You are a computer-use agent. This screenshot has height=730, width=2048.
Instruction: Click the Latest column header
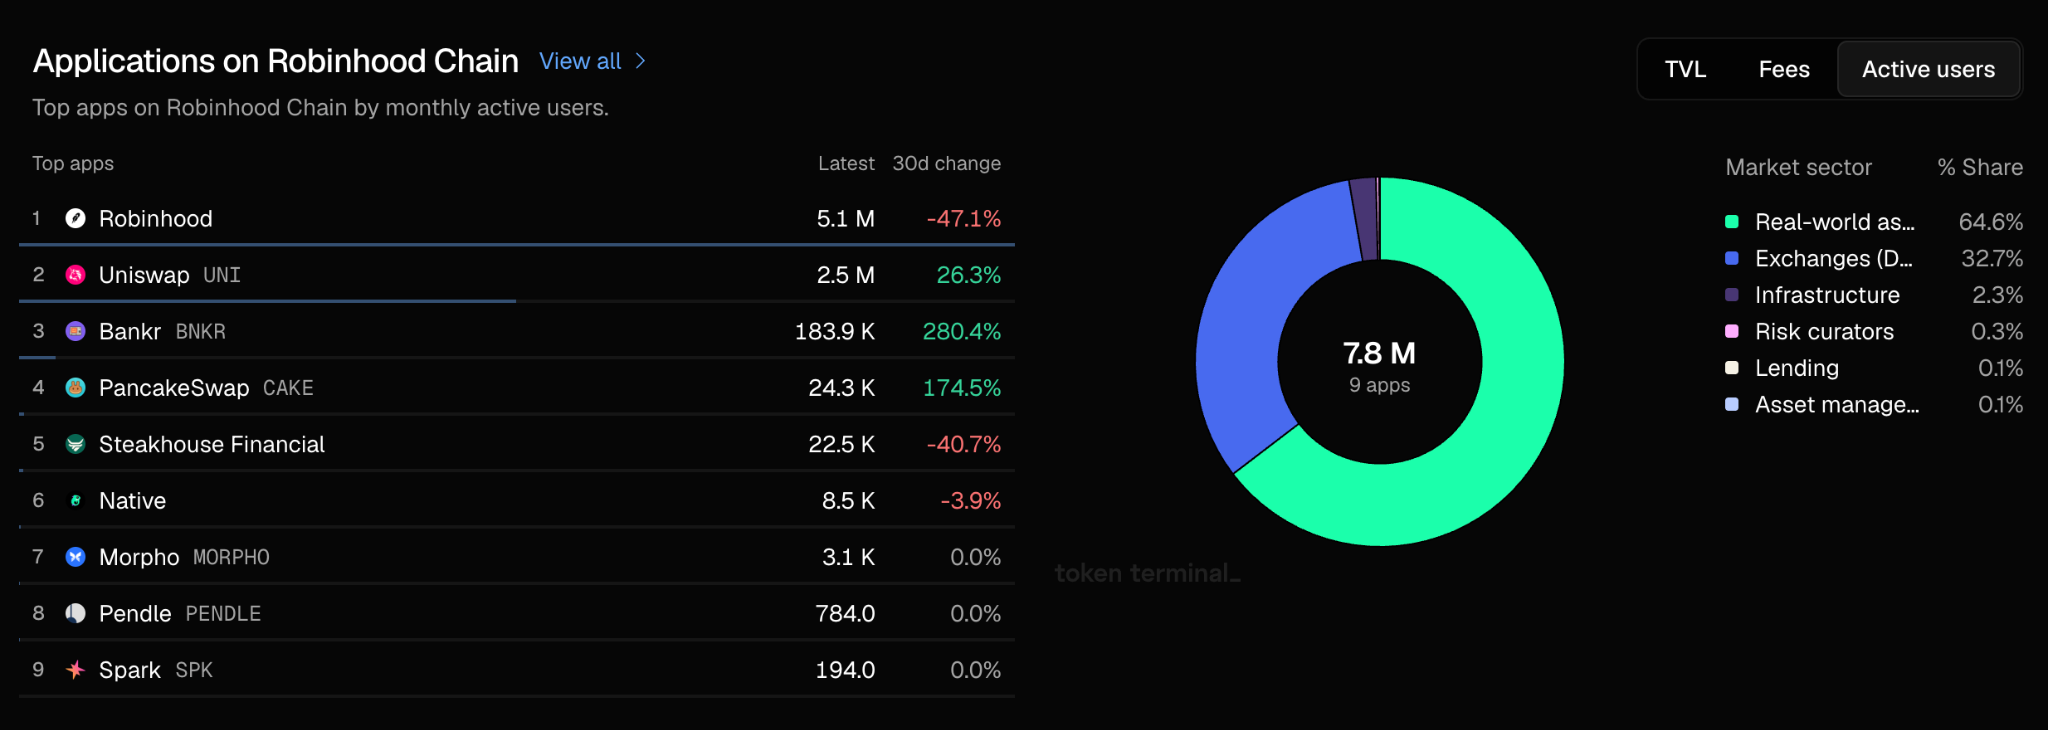(x=846, y=163)
